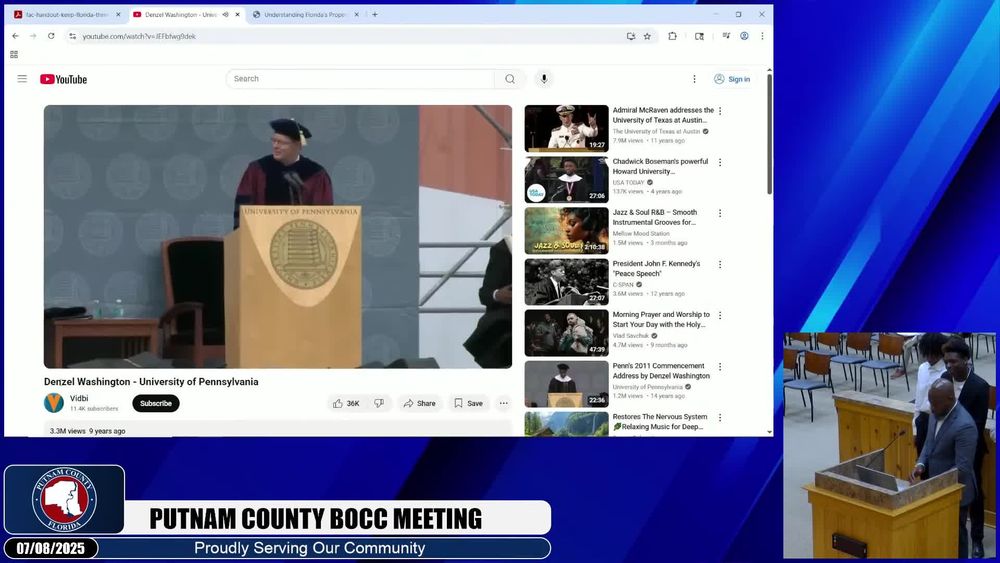Open the C-SPAN channel link
Image resolution: width=1000 pixels, height=563 pixels.
[x=623, y=284]
